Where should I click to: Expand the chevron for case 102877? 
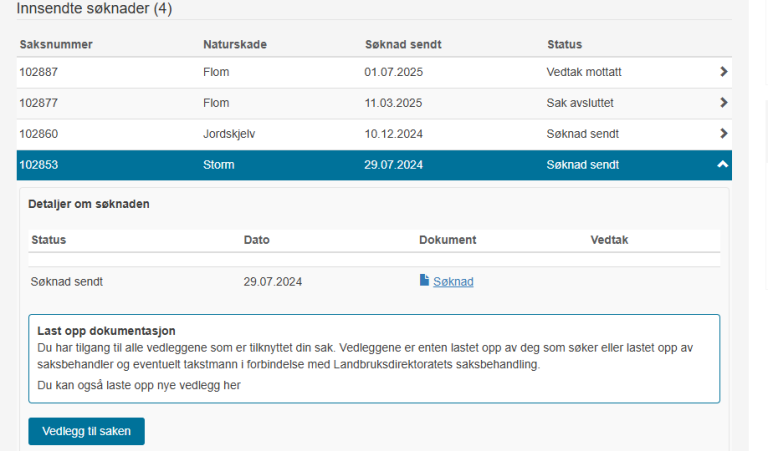pyautogui.click(x=723, y=103)
